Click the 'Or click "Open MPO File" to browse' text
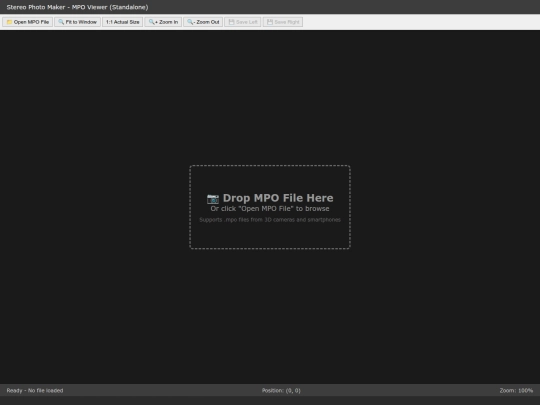This screenshot has height=405, width=540. coord(270,209)
